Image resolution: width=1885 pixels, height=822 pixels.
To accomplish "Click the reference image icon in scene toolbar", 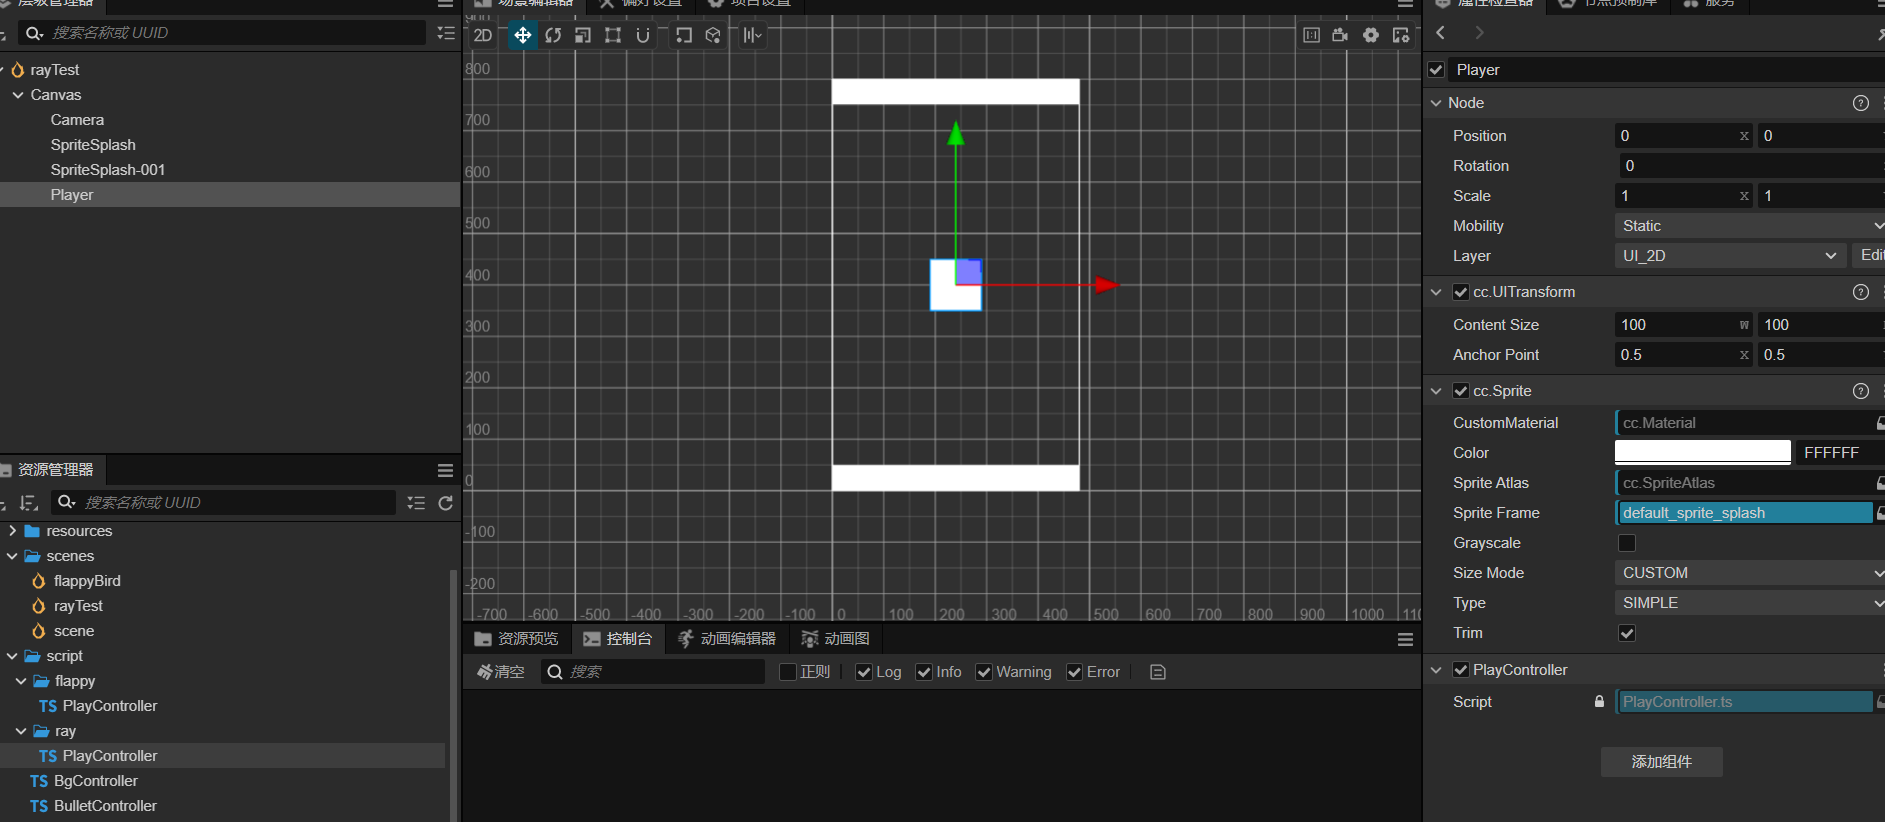I will click(1311, 35).
